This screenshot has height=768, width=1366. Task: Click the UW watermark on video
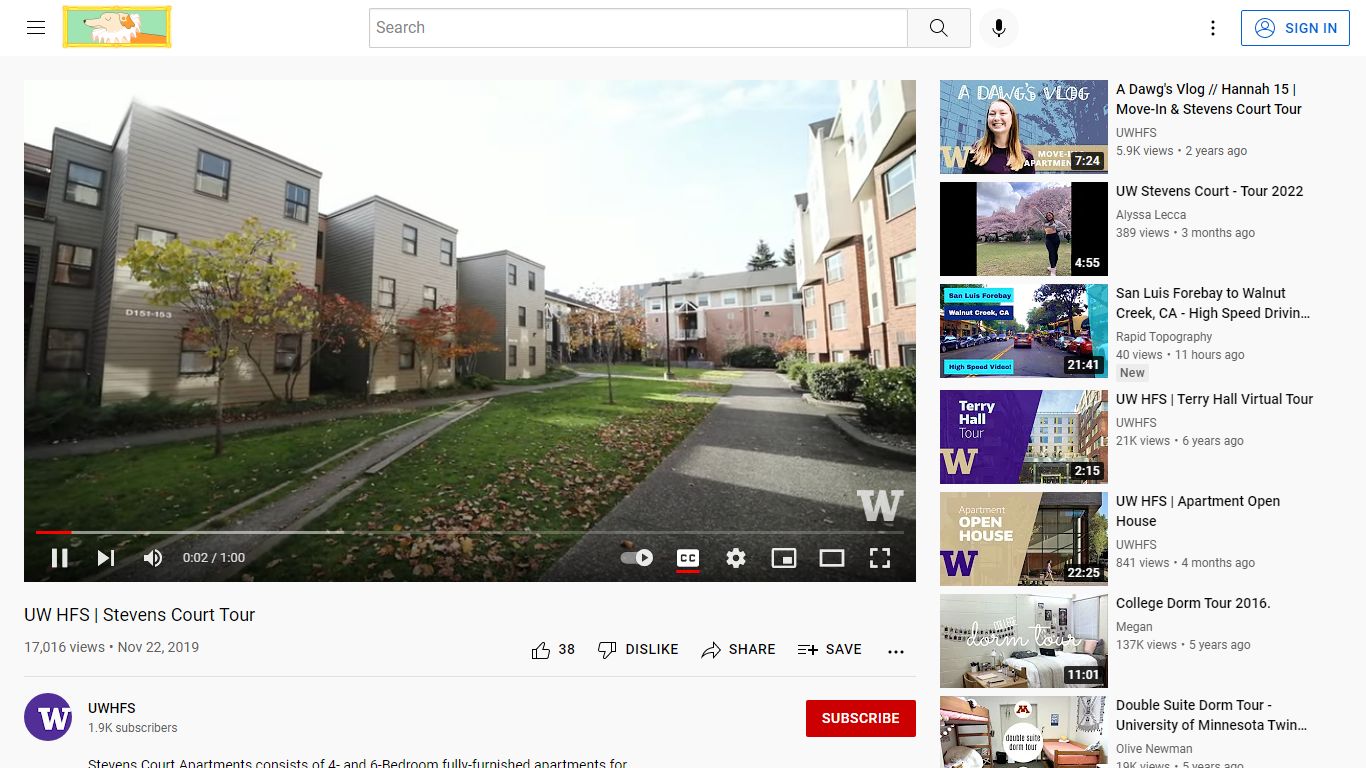[880, 506]
